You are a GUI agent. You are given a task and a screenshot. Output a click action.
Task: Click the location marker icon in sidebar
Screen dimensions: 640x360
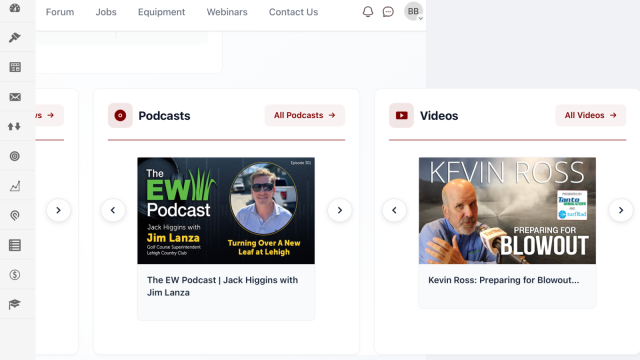tap(15, 216)
